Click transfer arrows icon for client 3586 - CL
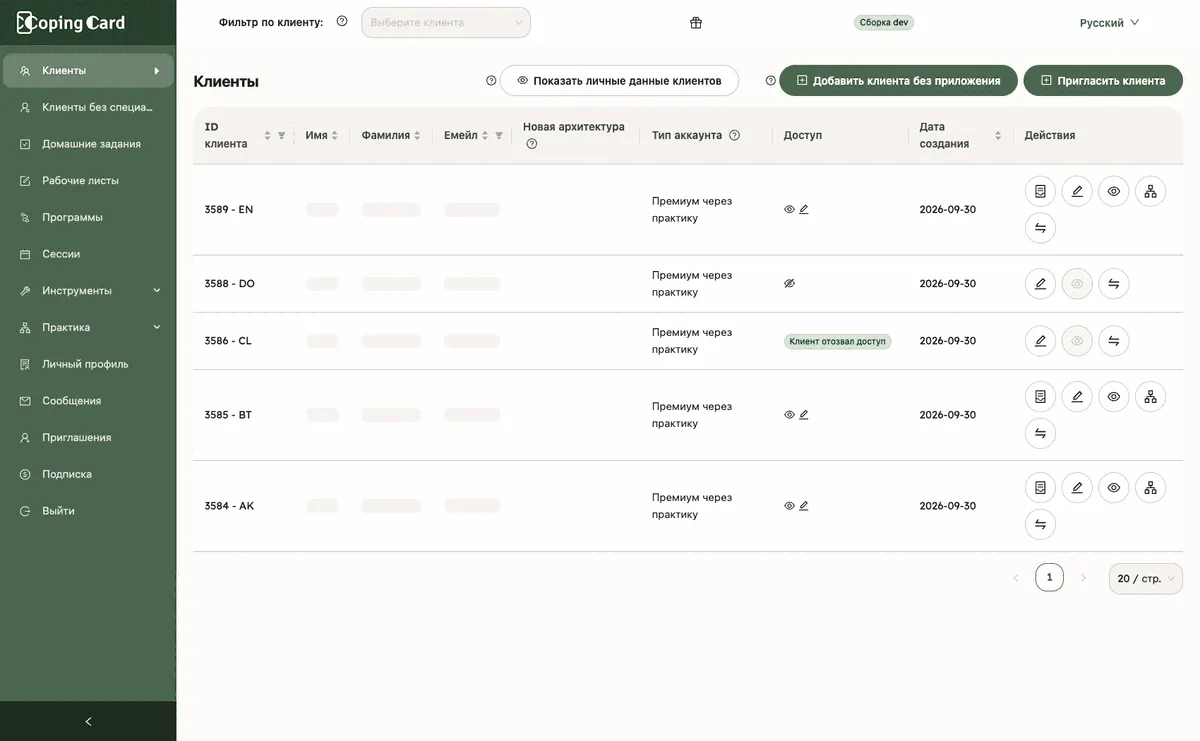Screen dimensions: 1200x741 pos(1113,341)
